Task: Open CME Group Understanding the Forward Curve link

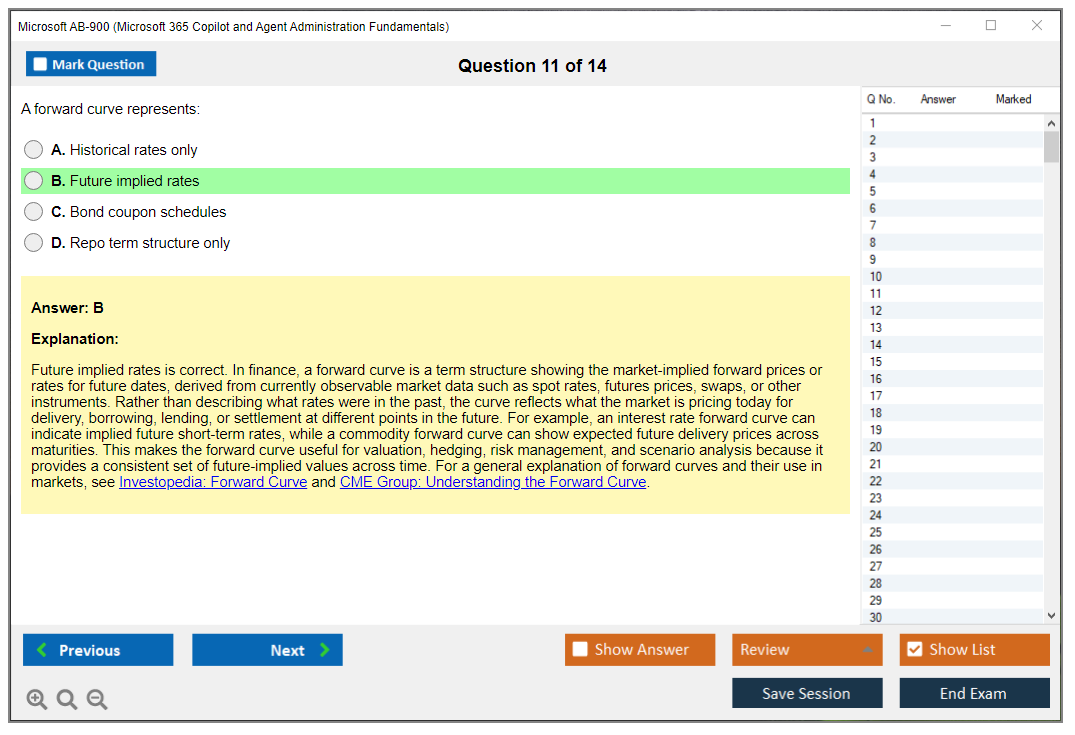Action: (x=493, y=482)
